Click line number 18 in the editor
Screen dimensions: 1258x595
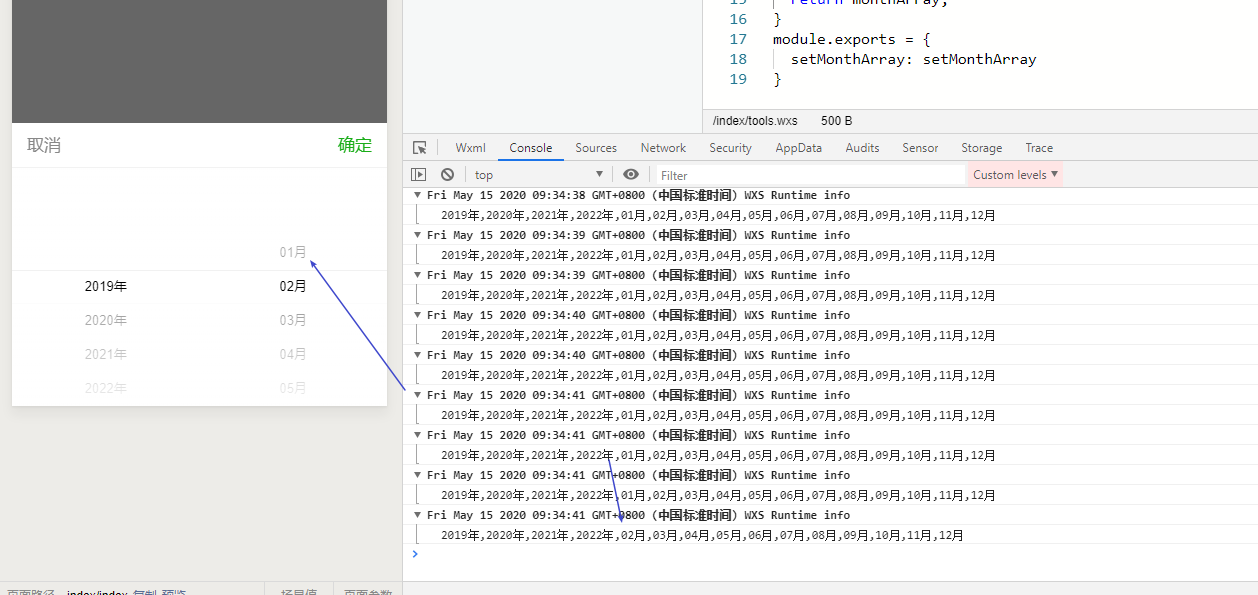pyautogui.click(x=738, y=59)
